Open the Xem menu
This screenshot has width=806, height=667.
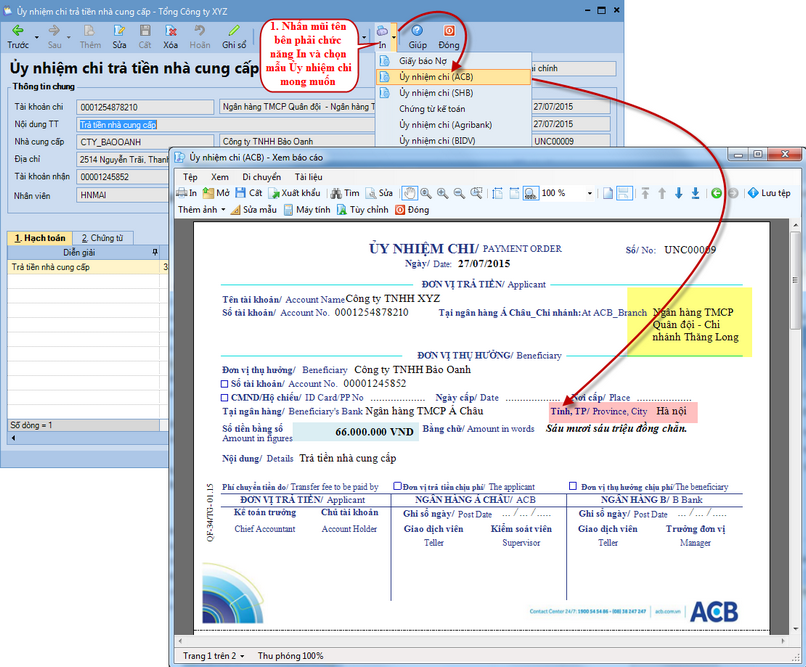[220, 177]
